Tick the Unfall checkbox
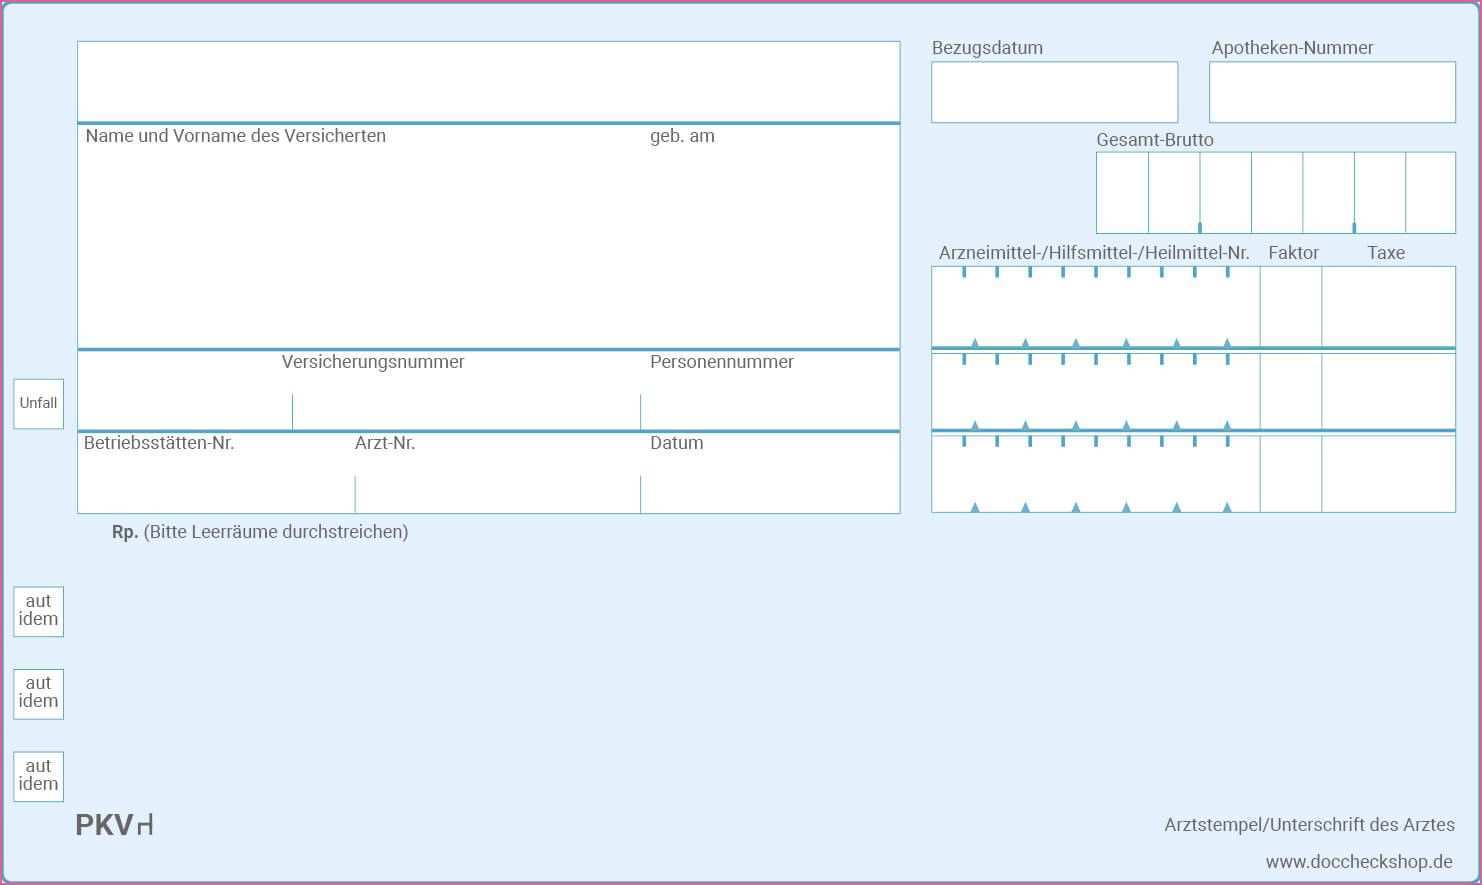Image resolution: width=1482 pixels, height=885 pixels. 38,404
